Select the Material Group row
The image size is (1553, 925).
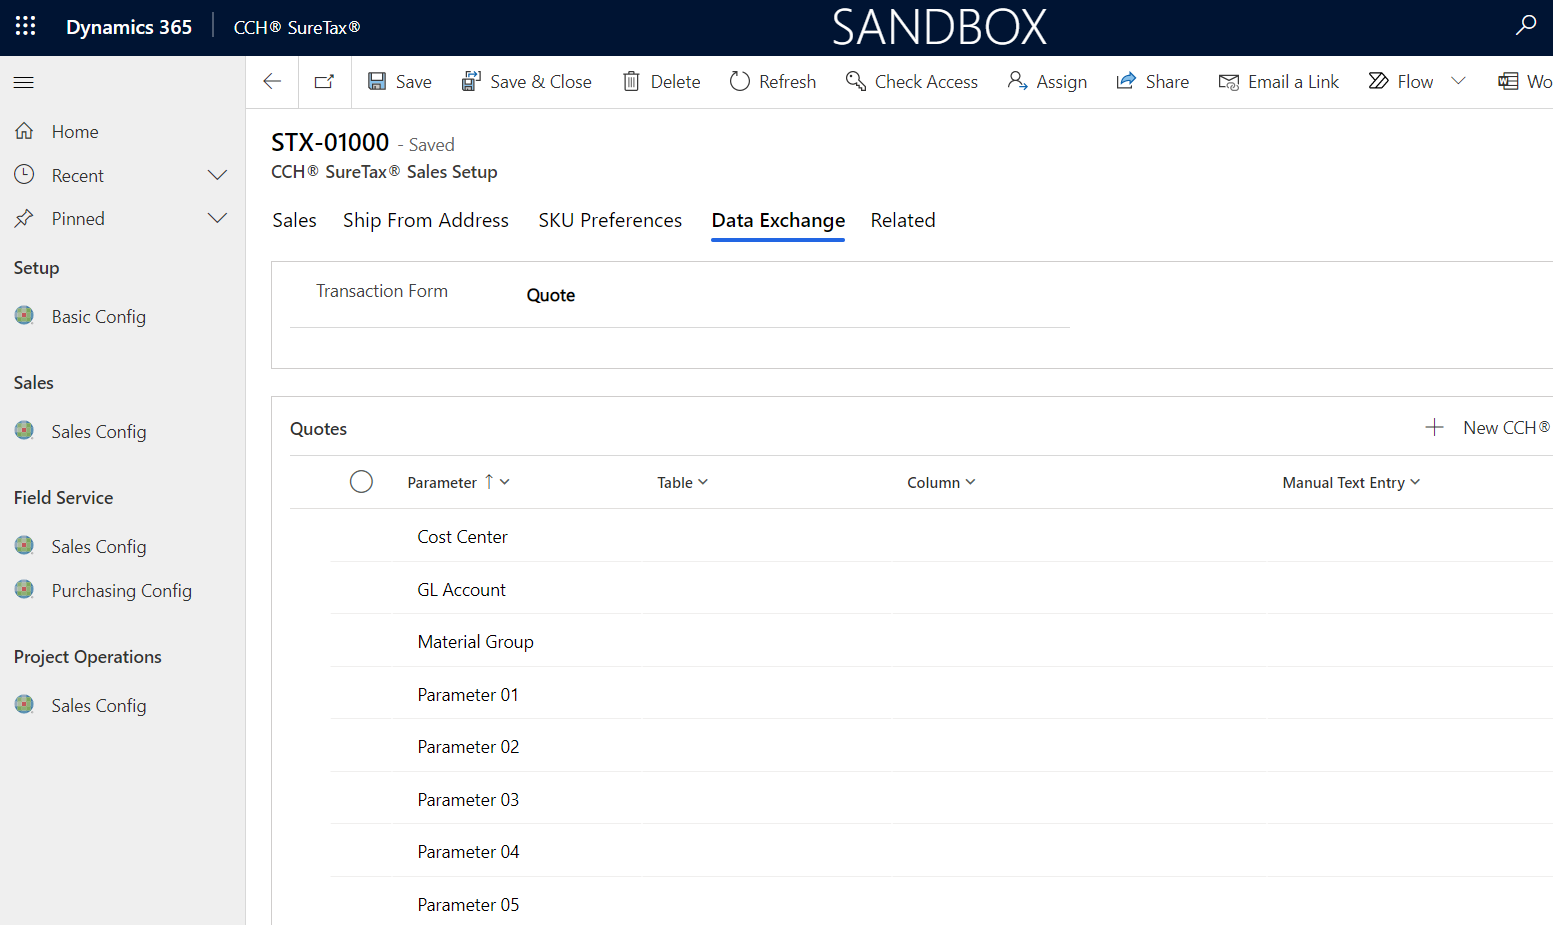941,641
